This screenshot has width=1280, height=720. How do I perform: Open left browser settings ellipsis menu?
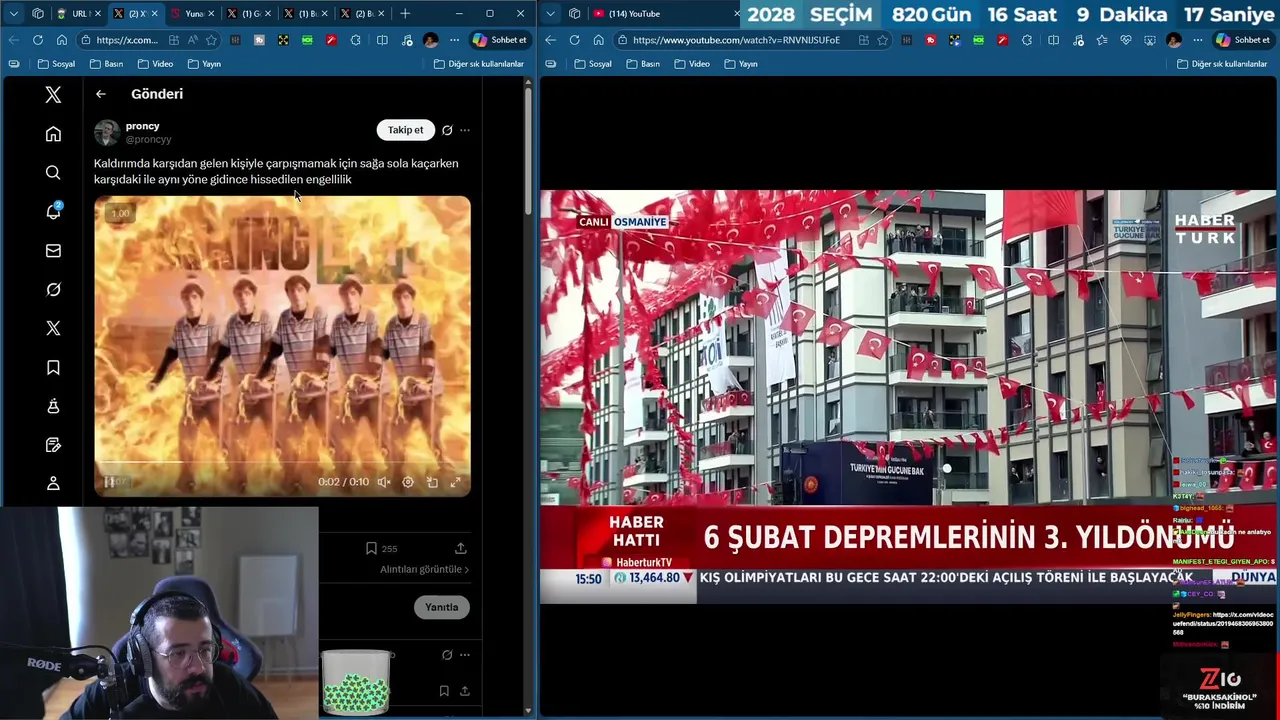pos(454,40)
